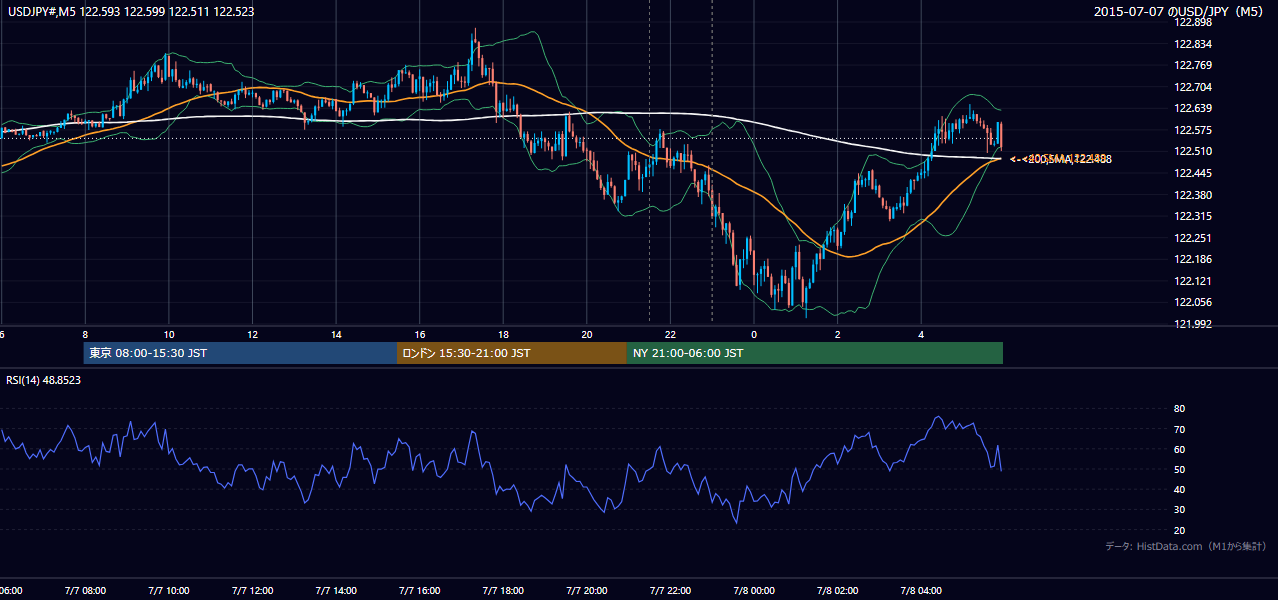Viewport: 1278px width, 600px height.
Task: Click the RSI scale value 60
Action: pos(1179,449)
